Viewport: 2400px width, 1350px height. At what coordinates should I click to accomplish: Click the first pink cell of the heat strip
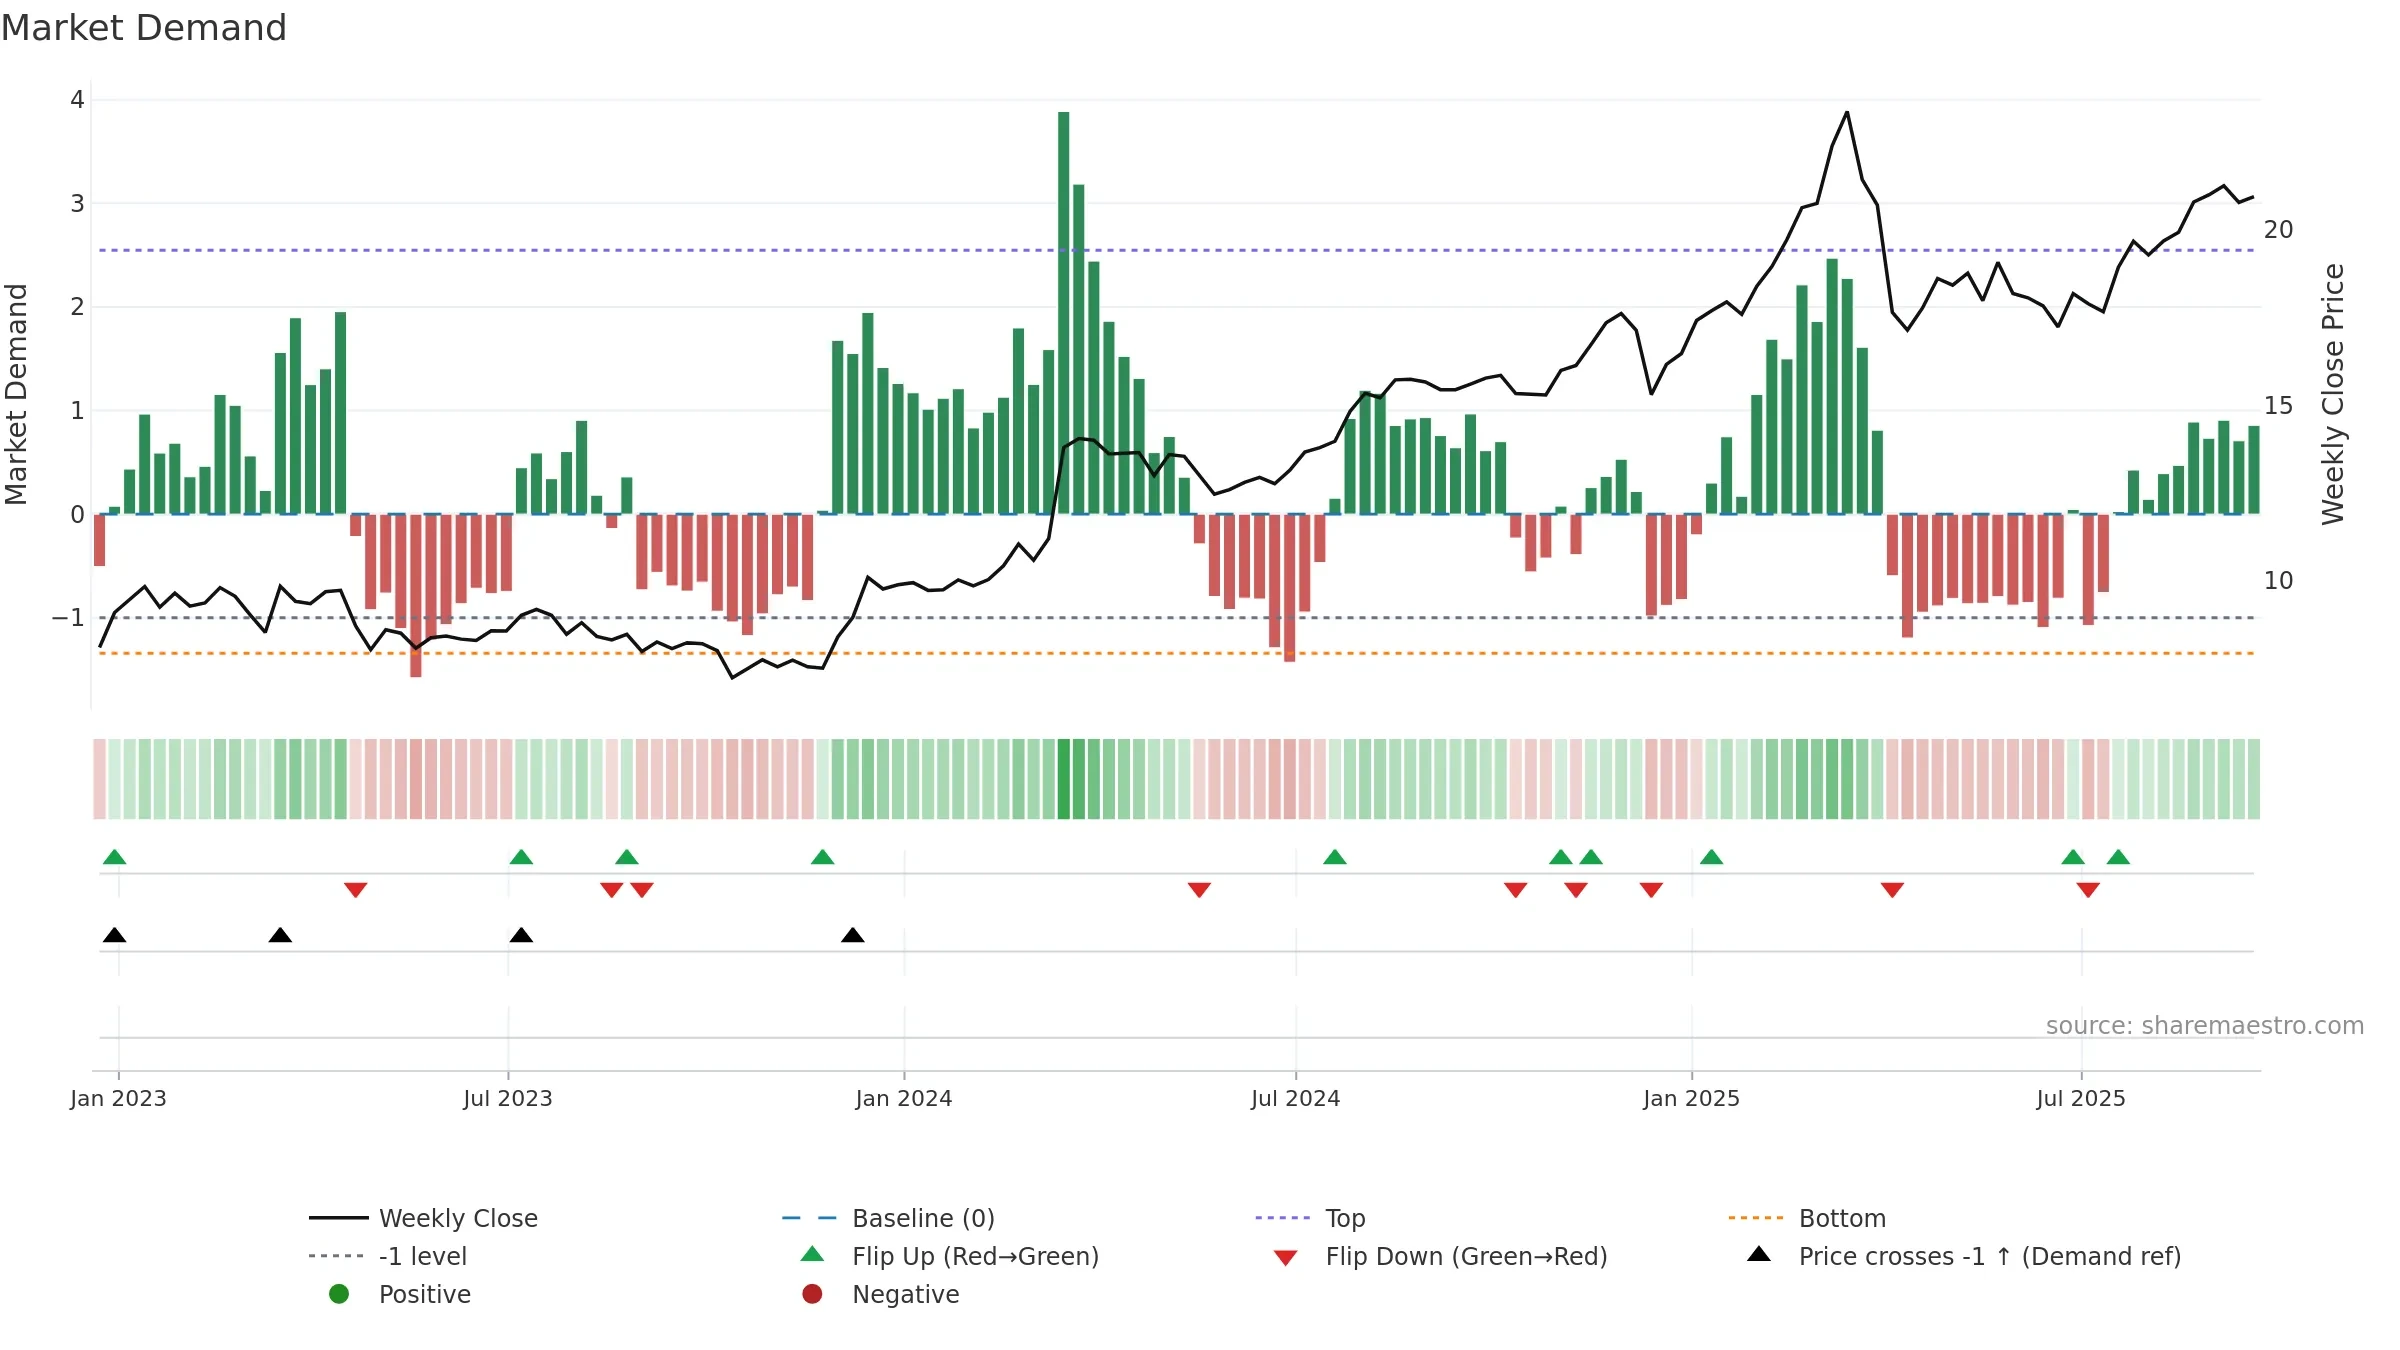pos(100,779)
